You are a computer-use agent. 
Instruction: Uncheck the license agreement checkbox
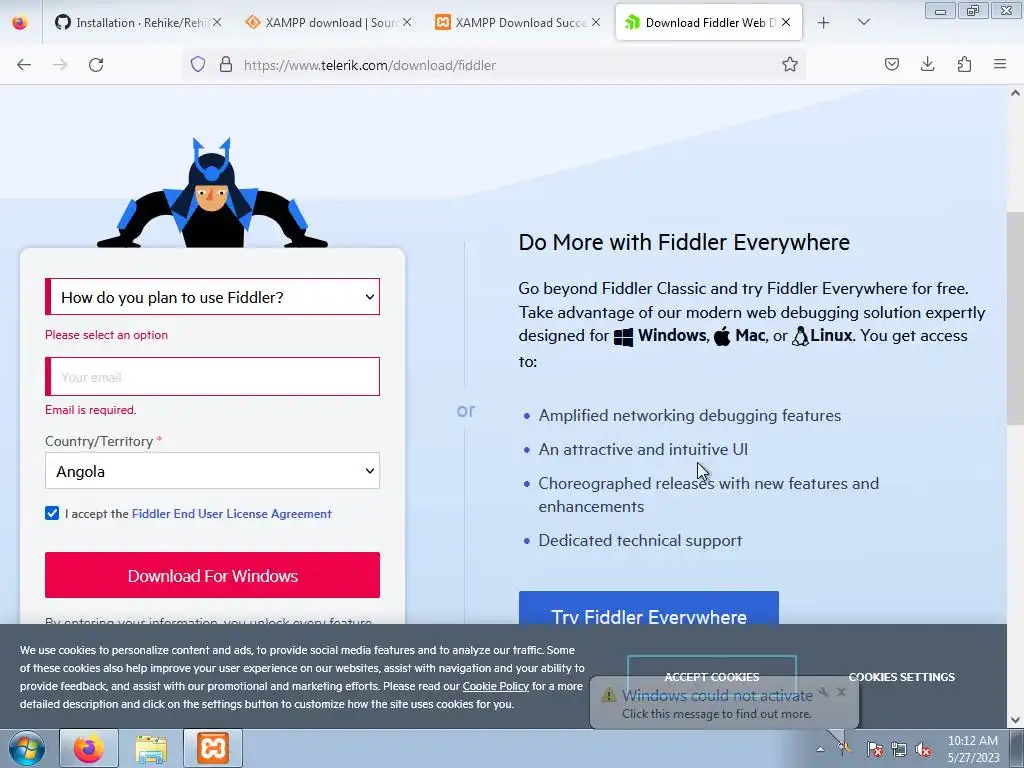[x=52, y=513]
